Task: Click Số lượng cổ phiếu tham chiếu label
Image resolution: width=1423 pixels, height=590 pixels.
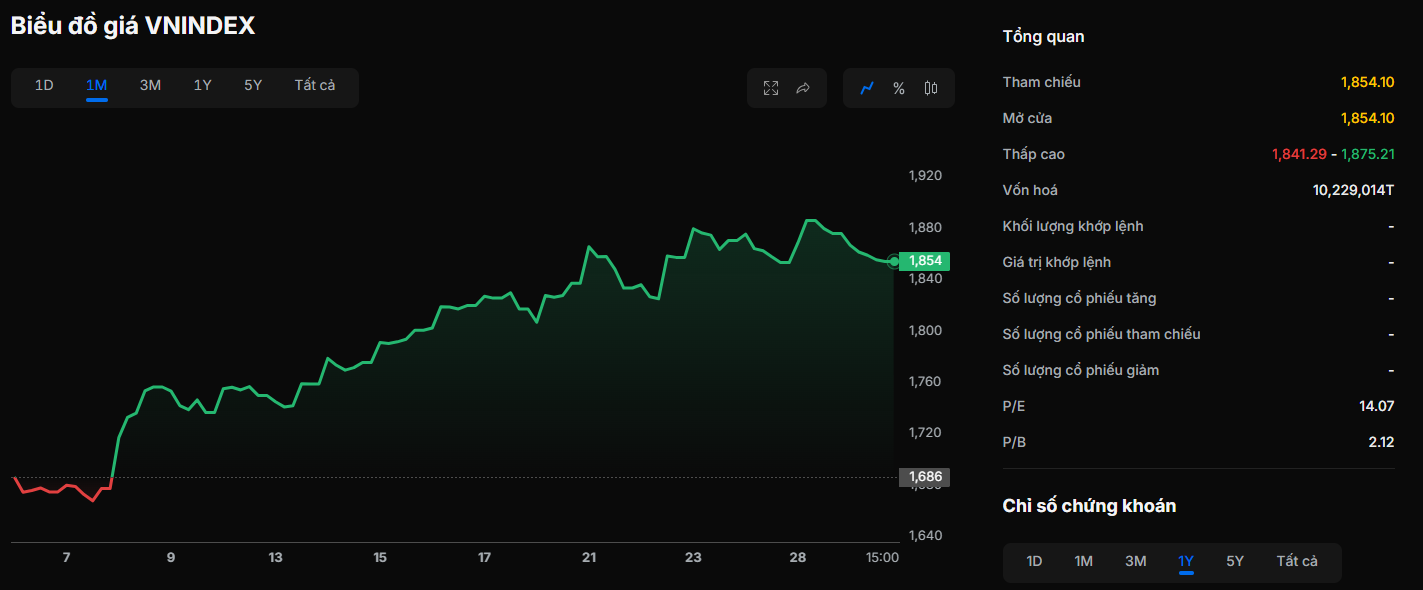Action: [x=1101, y=334]
